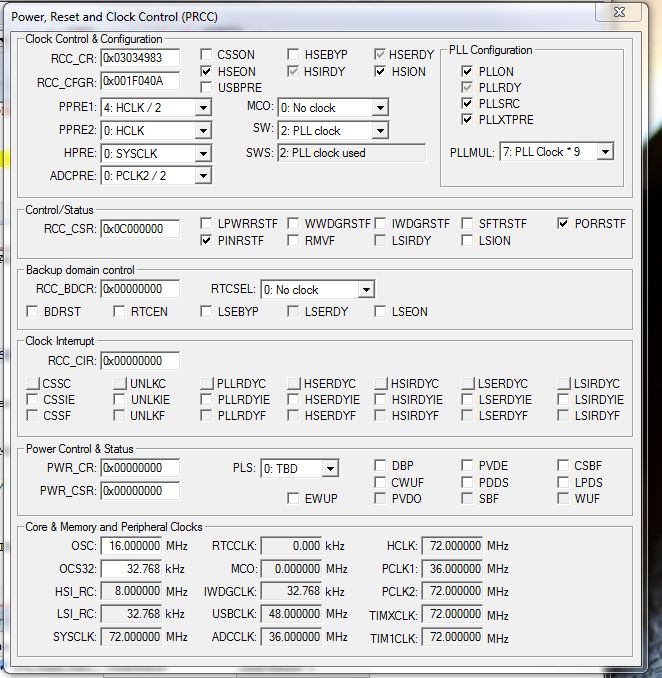The height and width of the screenshot is (678, 662).
Task: Focus the PWR_CSR input field
Action: coord(140,491)
